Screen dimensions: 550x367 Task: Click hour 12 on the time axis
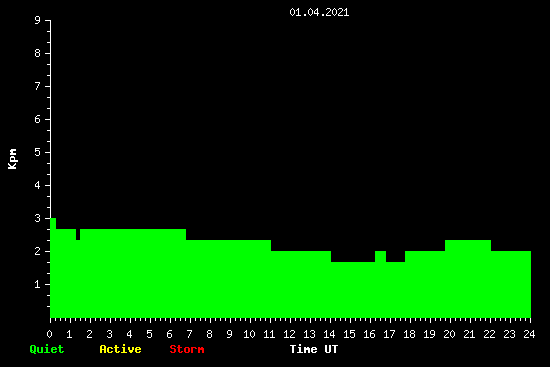tap(289, 334)
